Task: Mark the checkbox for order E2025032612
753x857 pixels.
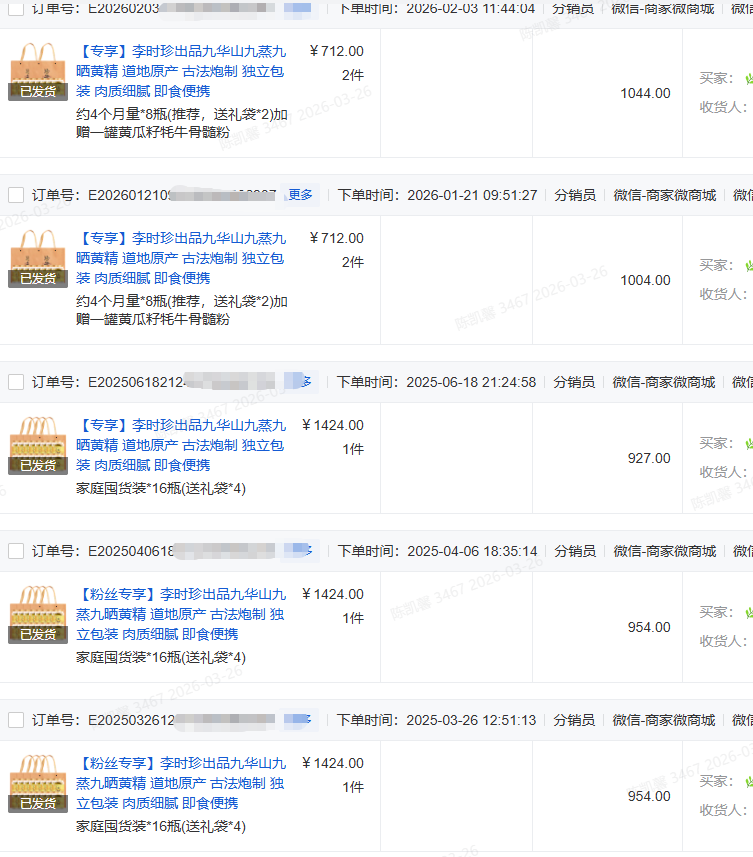Action: point(16,720)
